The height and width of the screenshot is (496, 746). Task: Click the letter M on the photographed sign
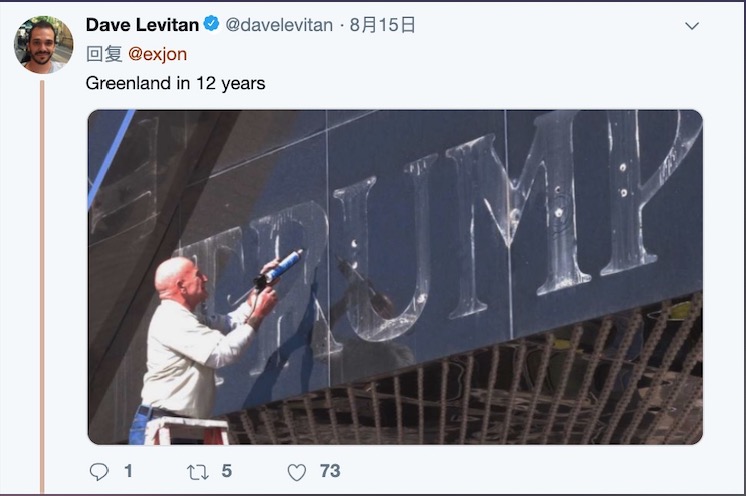pyautogui.click(x=519, y=214)
